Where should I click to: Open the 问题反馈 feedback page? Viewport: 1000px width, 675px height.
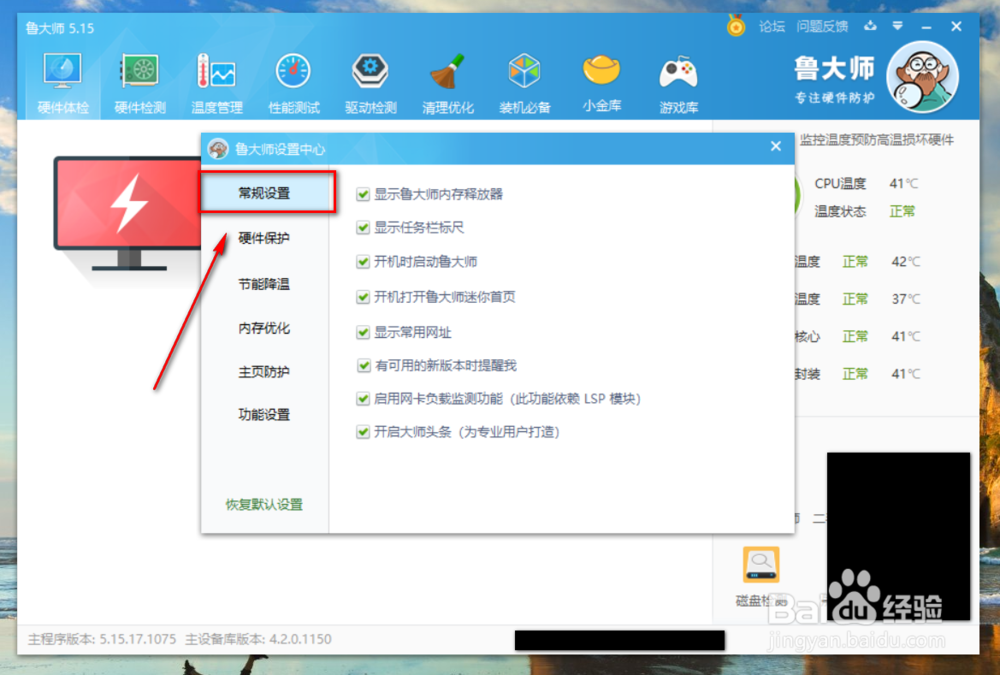point(822,27)
